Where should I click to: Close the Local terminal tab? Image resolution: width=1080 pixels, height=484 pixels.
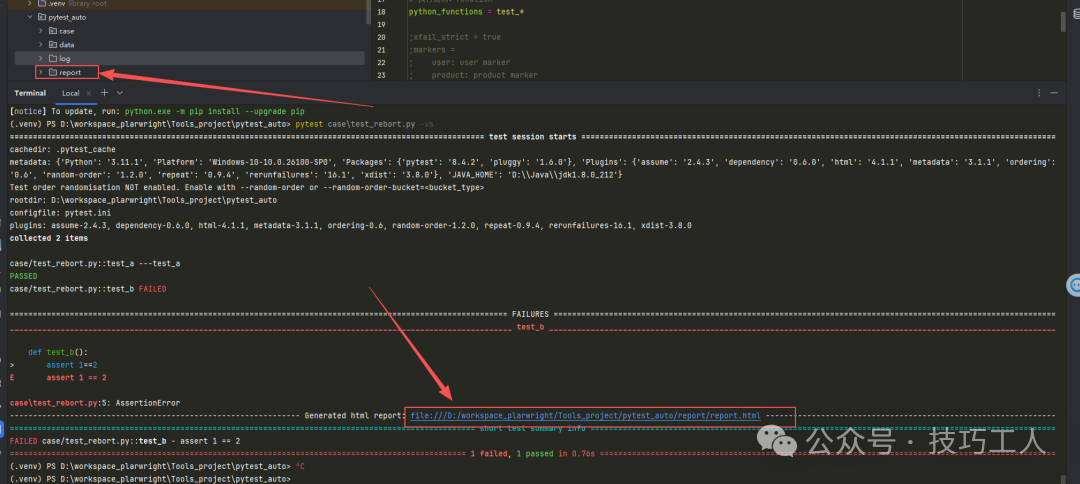click(x=88, y=93)
